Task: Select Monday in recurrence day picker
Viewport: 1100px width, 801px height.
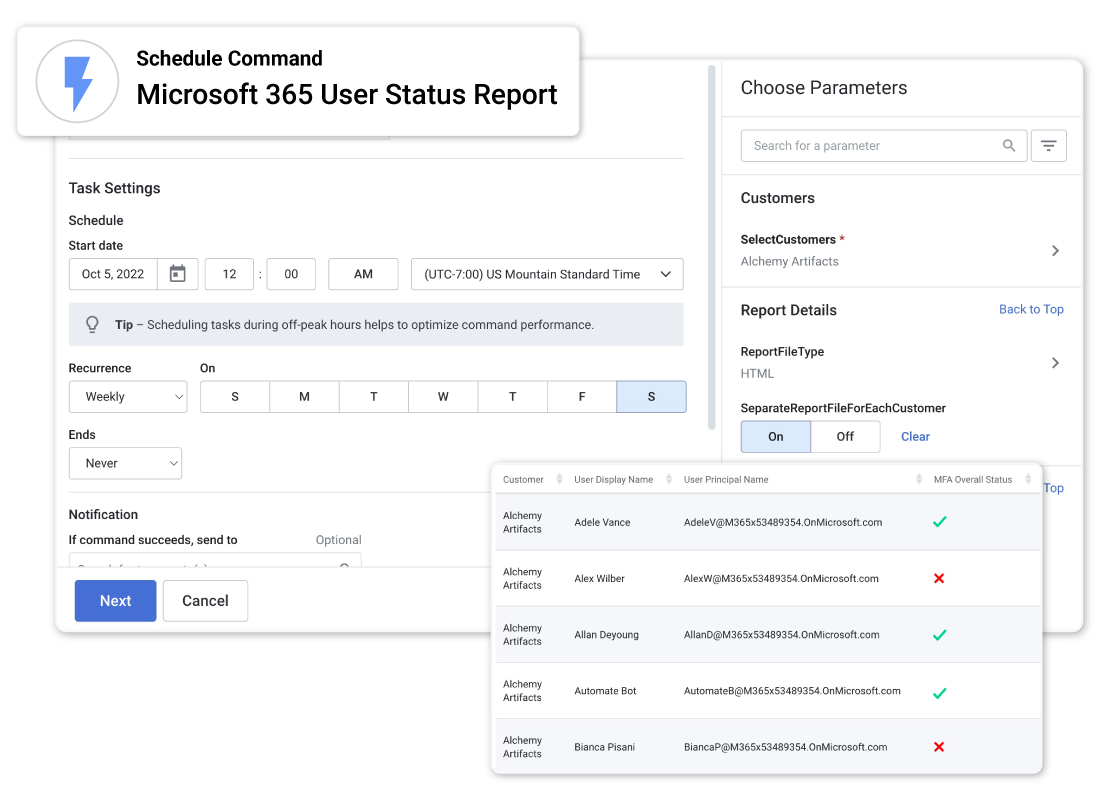Action: tap(304, 397)
